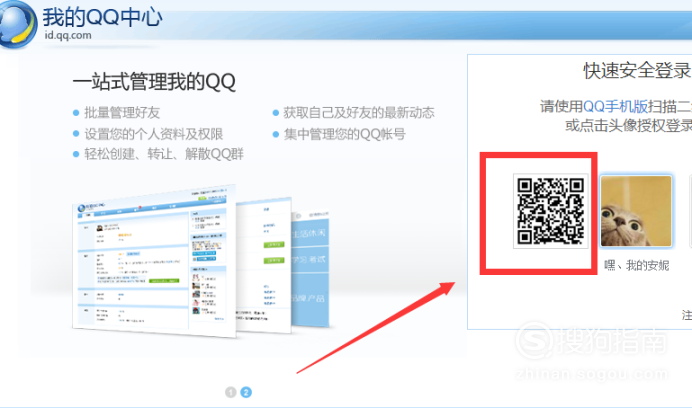Click the 我的QQ中心 title text
Image resolution: width=692 pixels, height=408 pixels.
(x=102, y=17)
